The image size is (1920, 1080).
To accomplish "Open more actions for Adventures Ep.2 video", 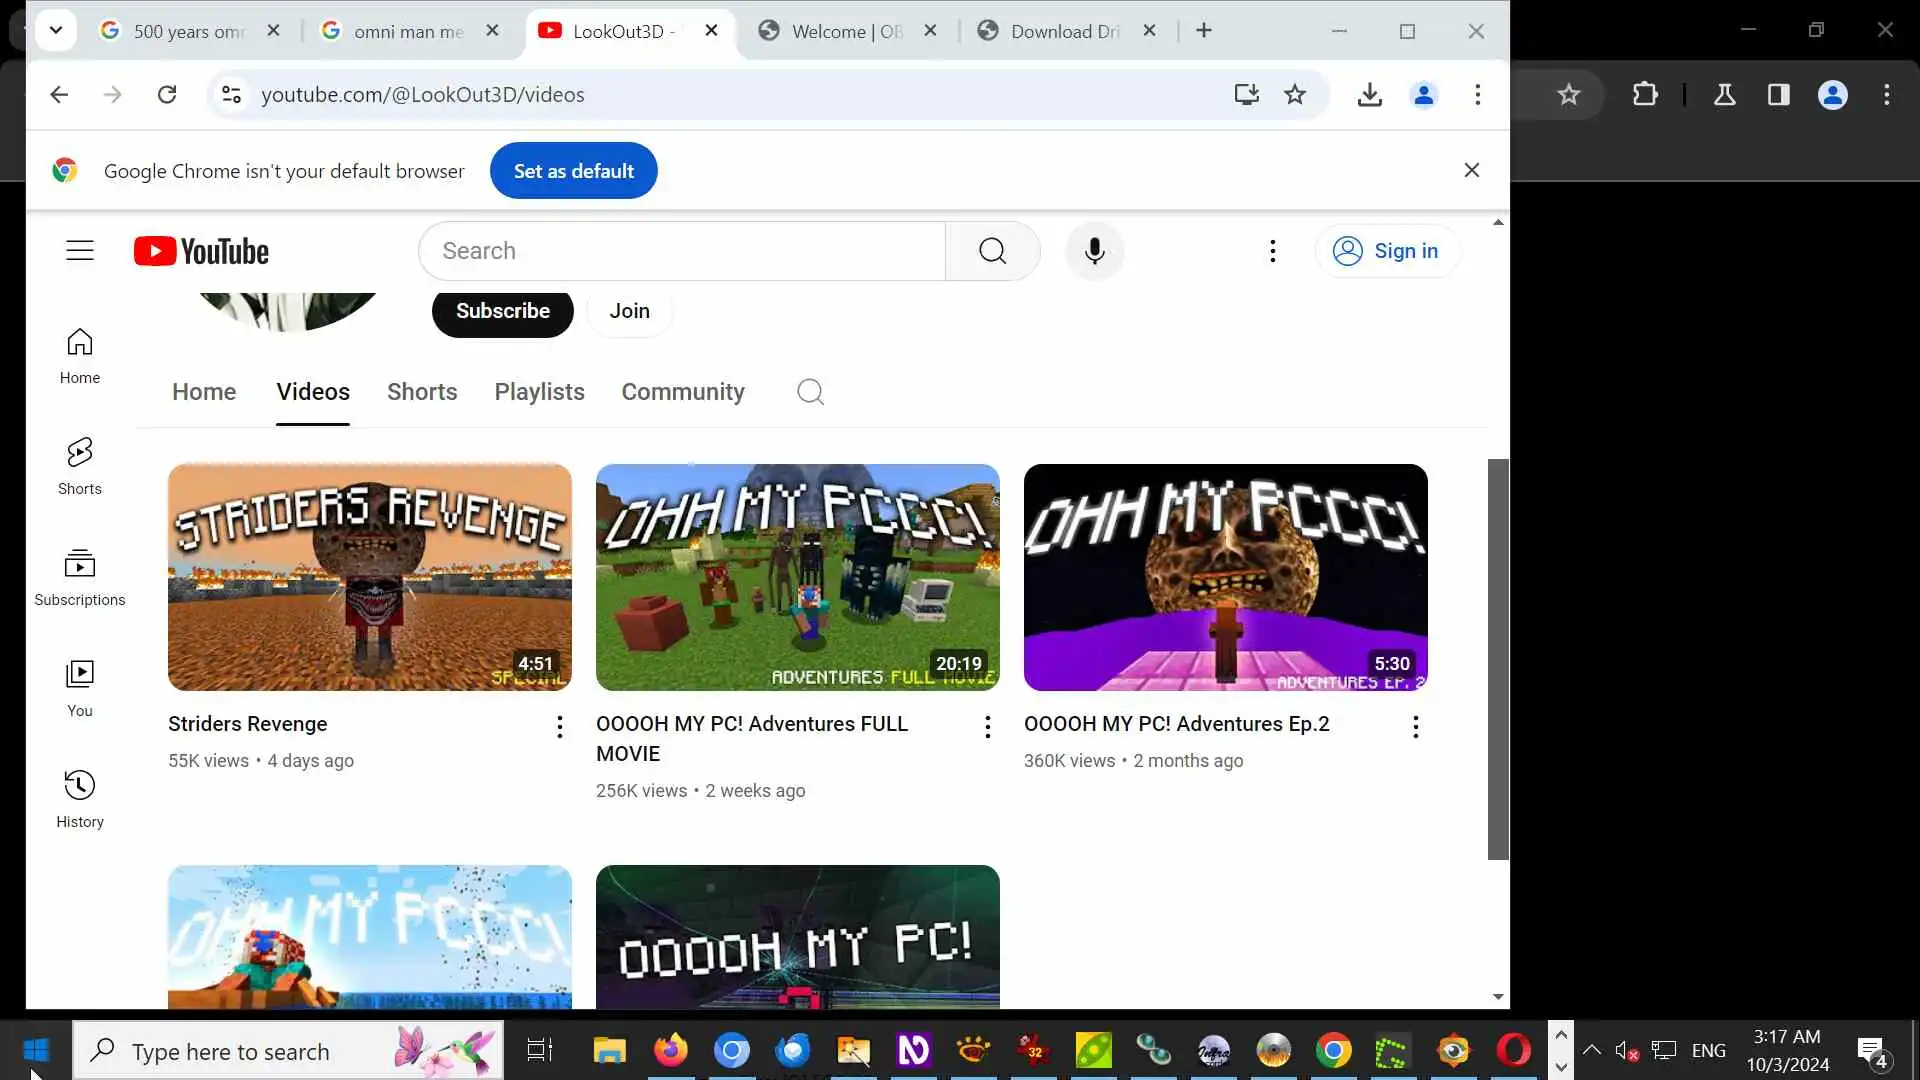I will 1415,727.
